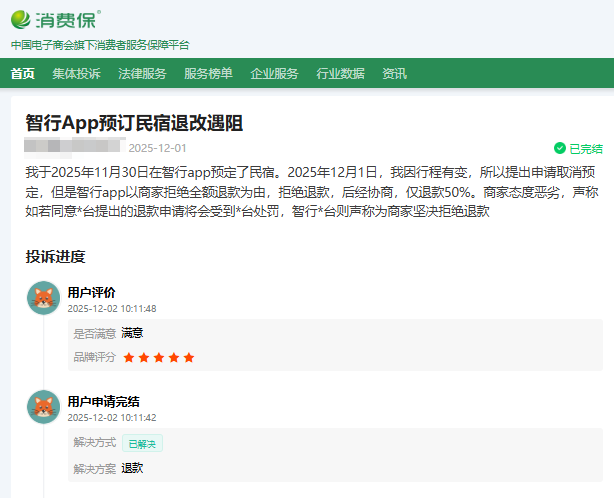Click the blurred username under the title
This screenshot has height=498, width=614.
(72, 148)
